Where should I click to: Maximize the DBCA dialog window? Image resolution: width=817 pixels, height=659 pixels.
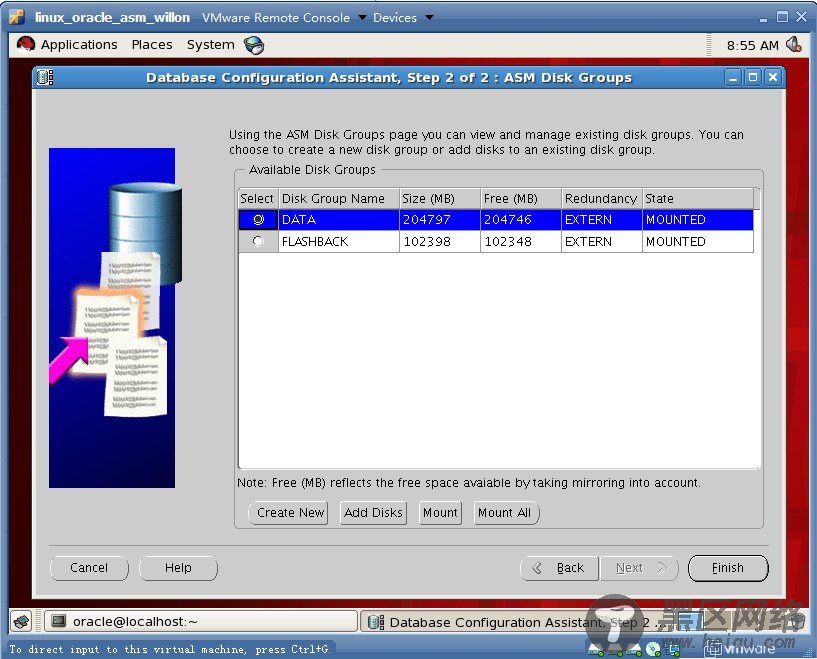(x=753, y=78)
